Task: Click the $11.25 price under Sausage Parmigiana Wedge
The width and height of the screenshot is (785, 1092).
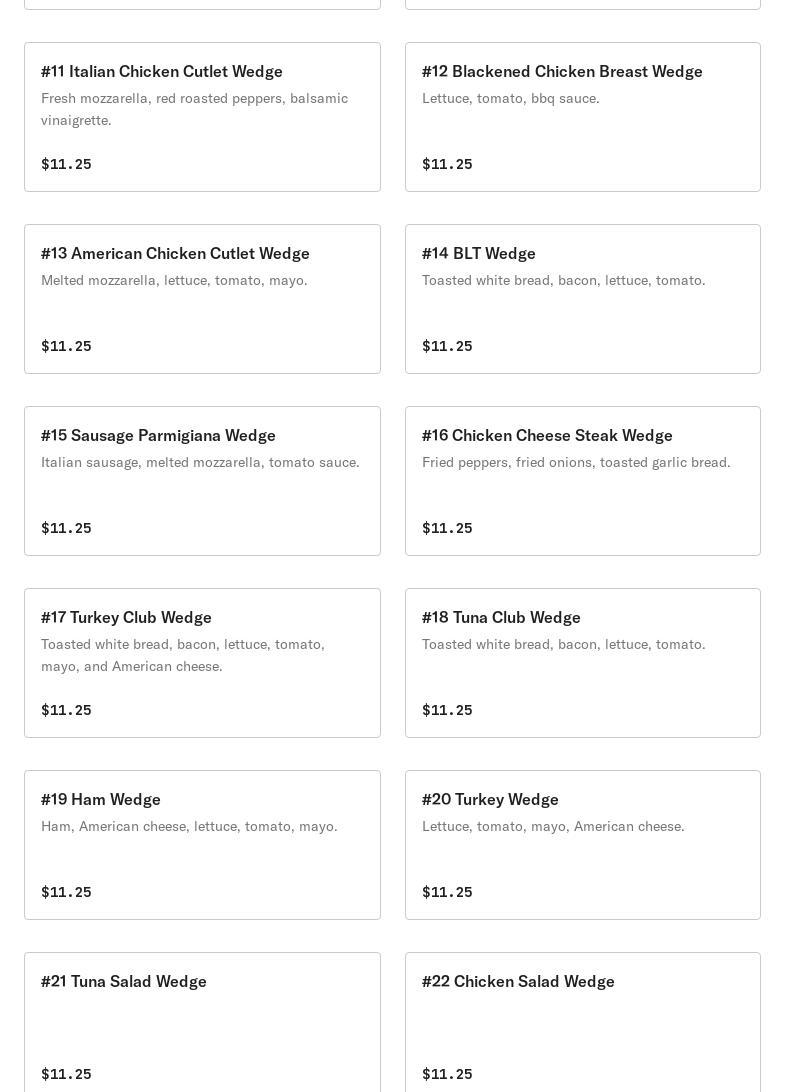Action: click(x=66, y=528)
